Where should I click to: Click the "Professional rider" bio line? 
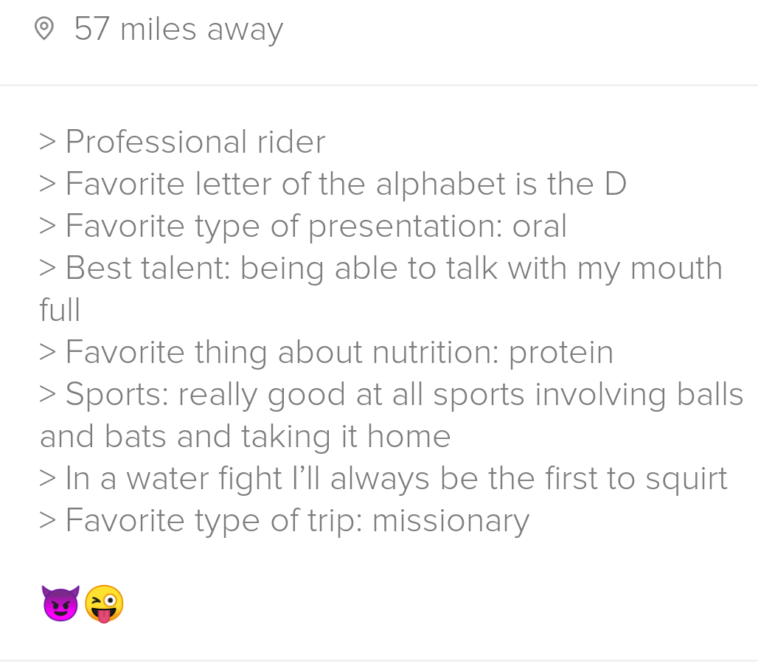(x=195, y=142)
